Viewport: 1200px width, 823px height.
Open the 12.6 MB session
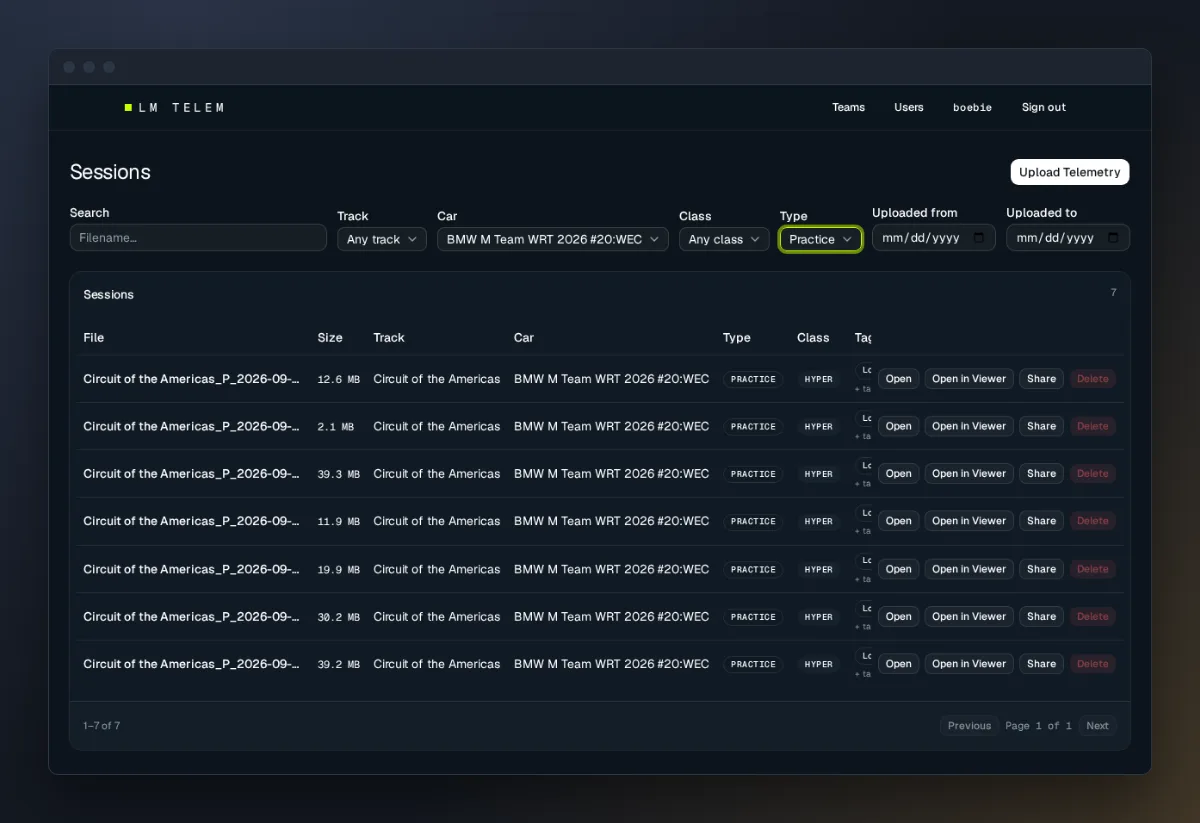click(x=898, y=379)
